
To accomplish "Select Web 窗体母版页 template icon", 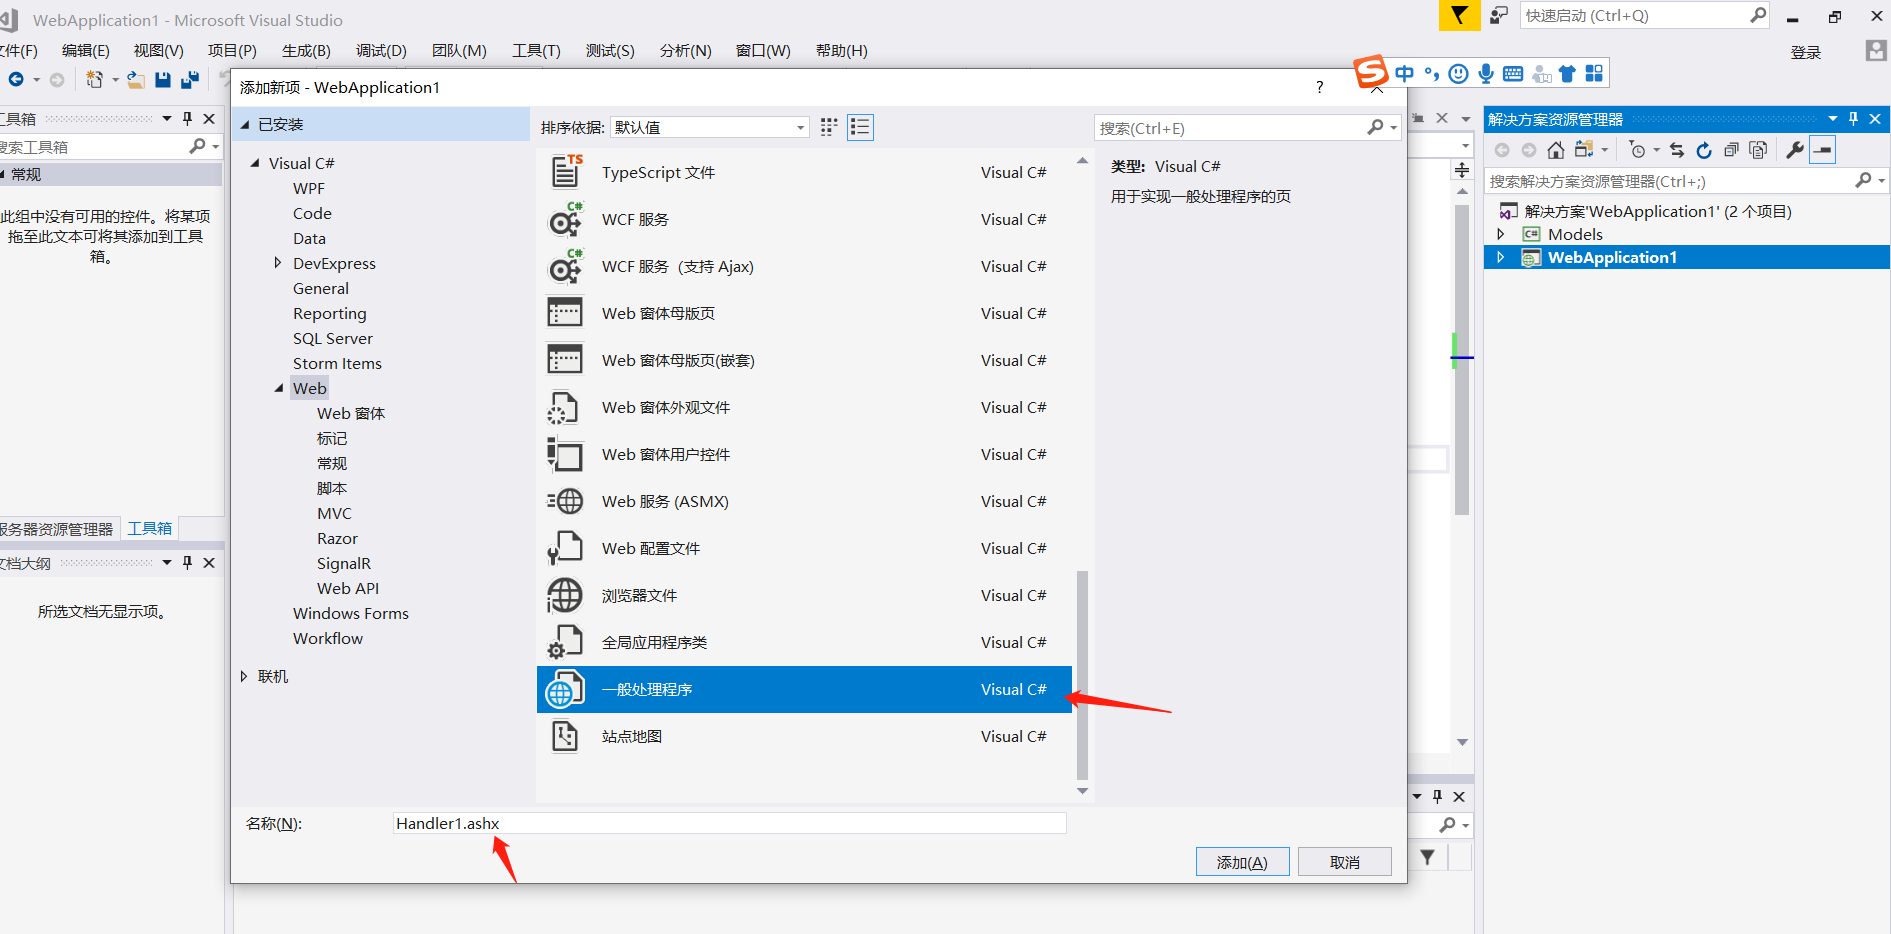I will point(566,313).
